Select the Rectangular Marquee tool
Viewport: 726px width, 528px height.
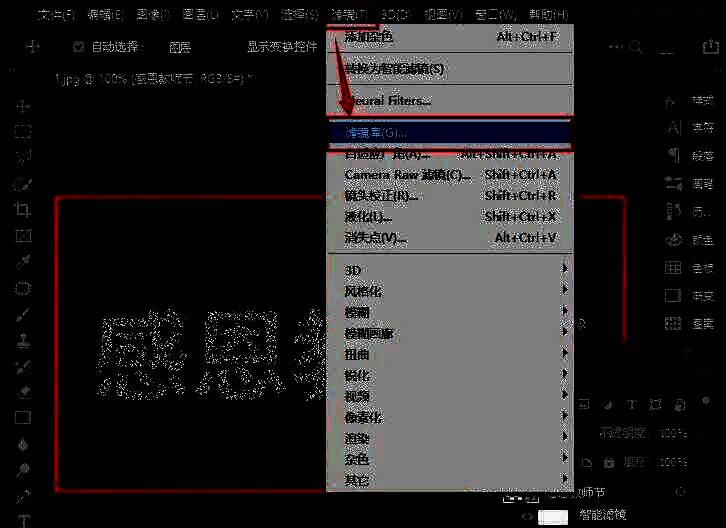coord(23,132)
